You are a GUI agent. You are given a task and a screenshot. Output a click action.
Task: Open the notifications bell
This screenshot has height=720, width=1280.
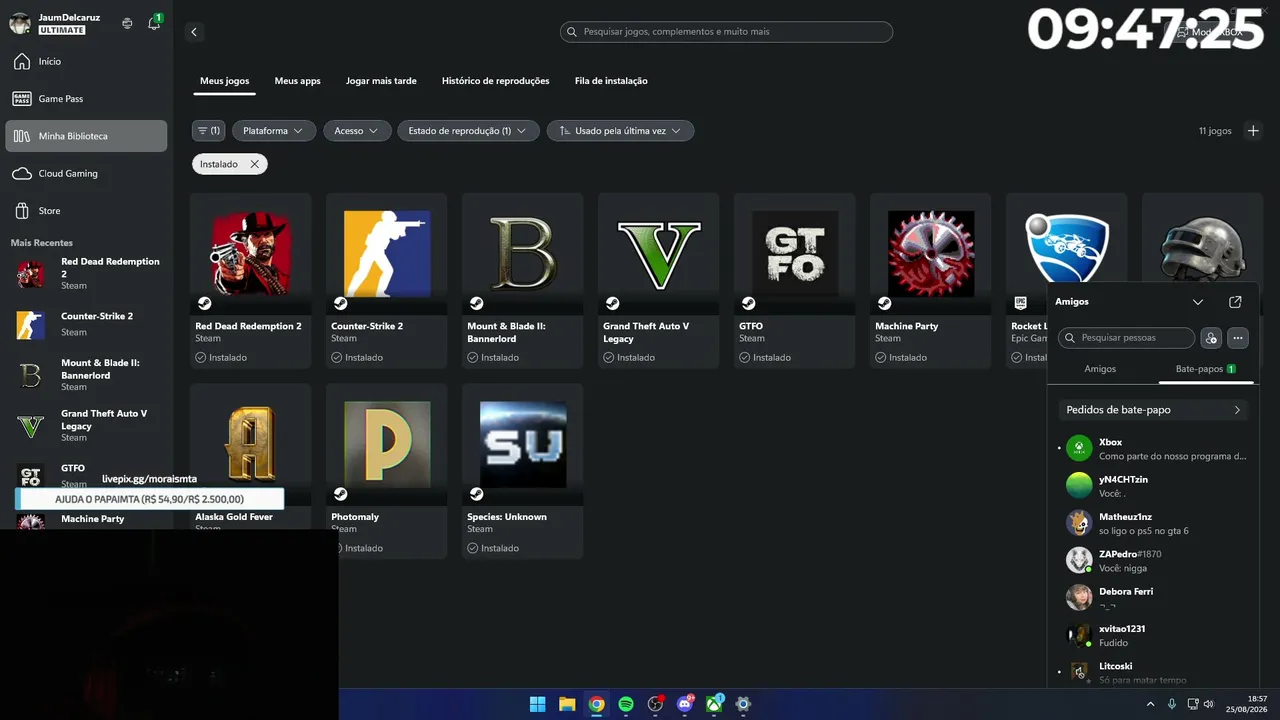coord(154,23)
